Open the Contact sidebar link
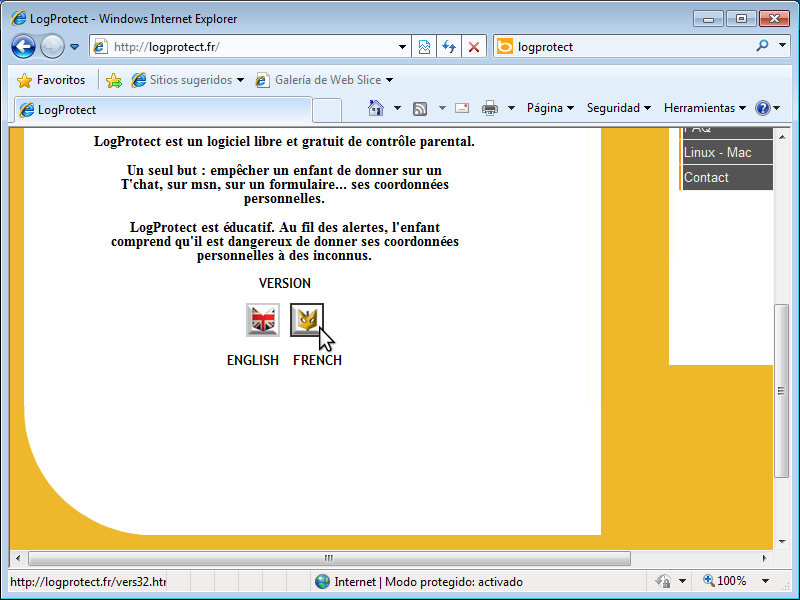The width and height of the screenshot is (800, 600). [727, 178]
